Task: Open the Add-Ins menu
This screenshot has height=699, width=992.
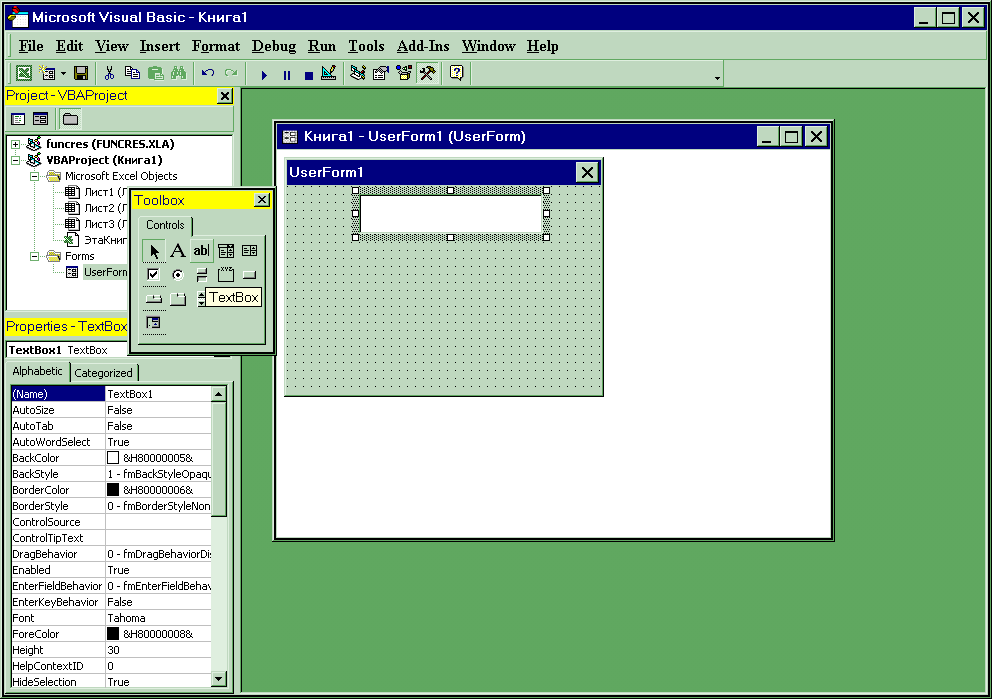Action: tap(423, 46)
